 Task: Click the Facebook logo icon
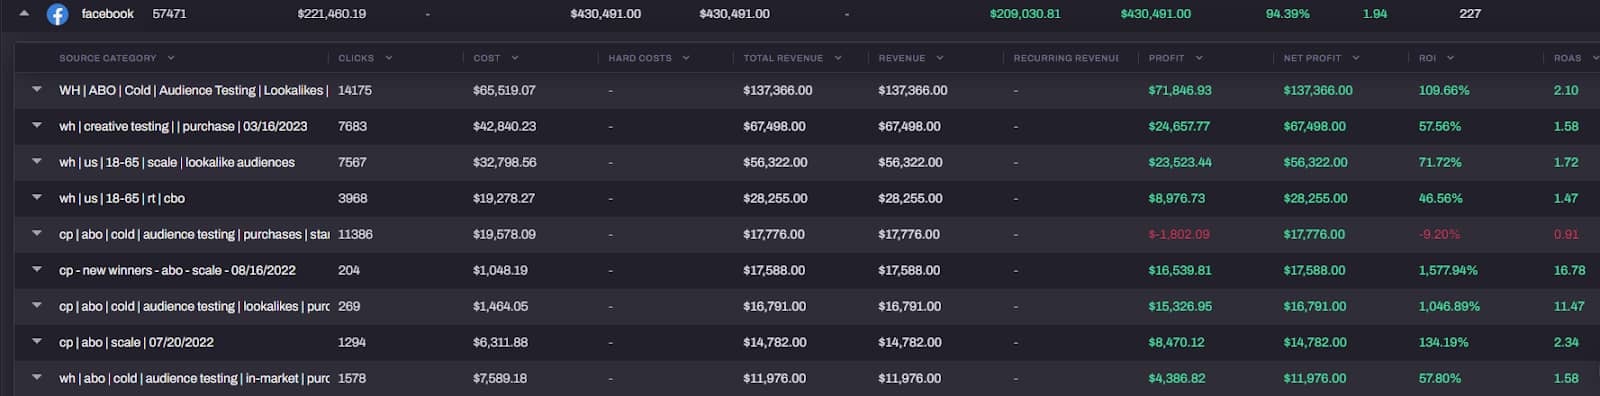(x=58, y=14)
